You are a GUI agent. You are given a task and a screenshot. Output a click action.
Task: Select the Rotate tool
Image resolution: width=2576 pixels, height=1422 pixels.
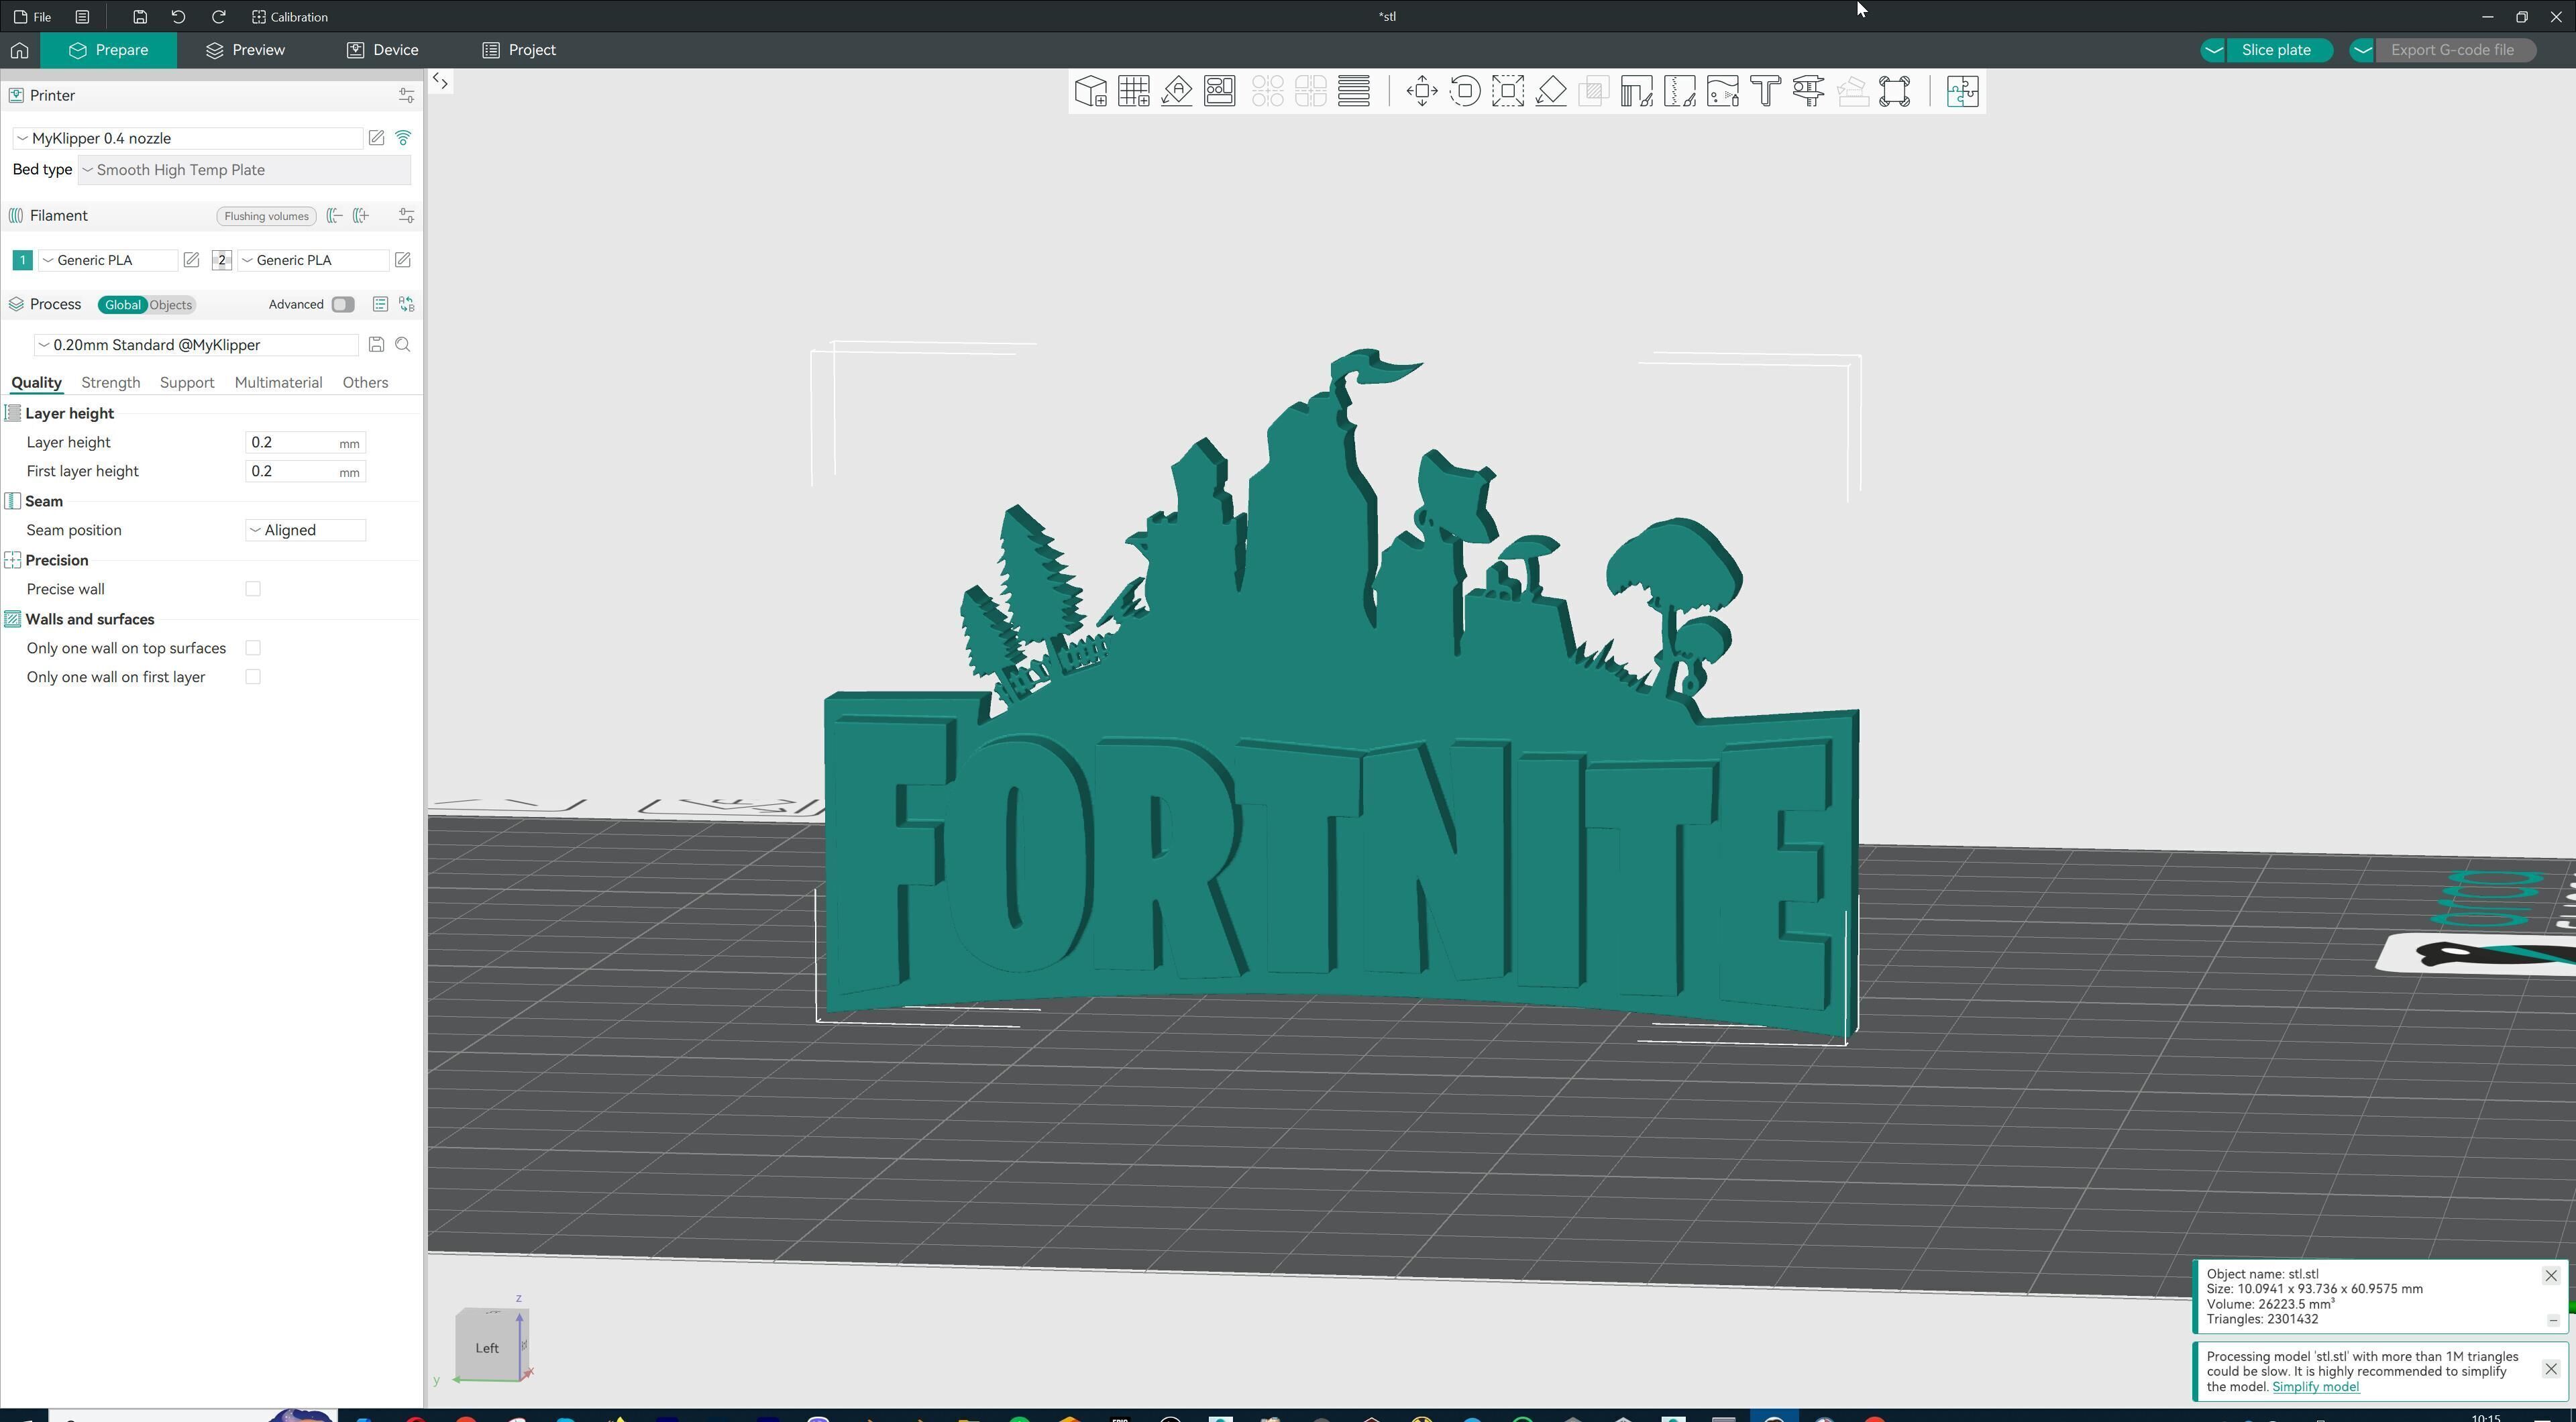click(x=1465, y=91)
